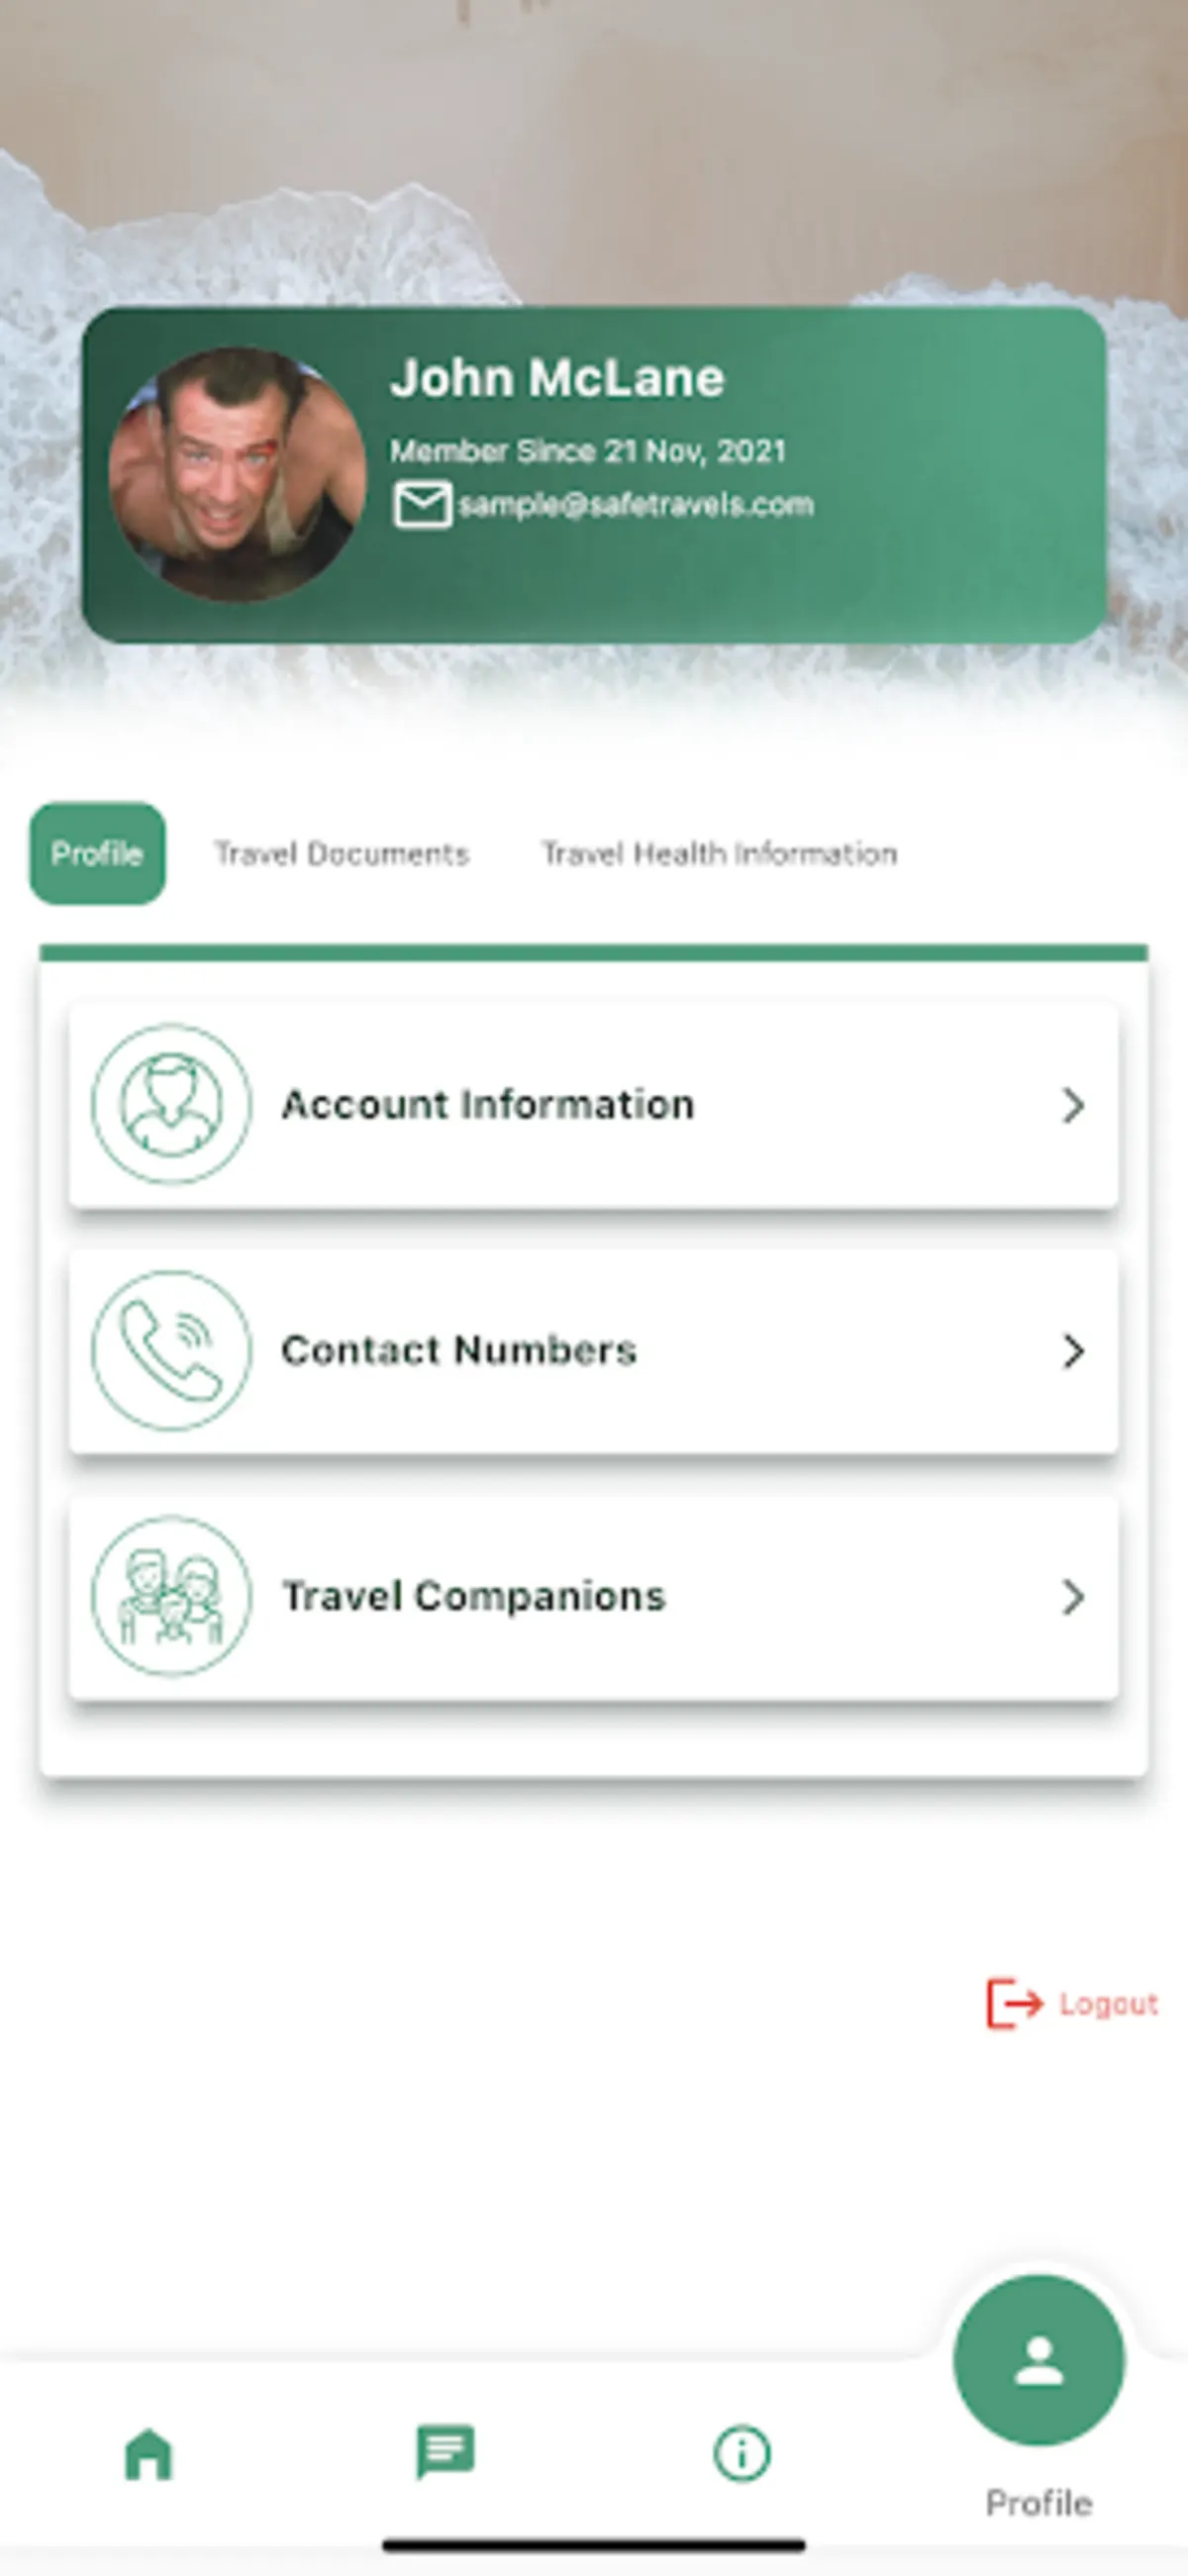Open the messages chat icon
The height and width of the screenshot is (2576, 1188).
coord(445,2452)
